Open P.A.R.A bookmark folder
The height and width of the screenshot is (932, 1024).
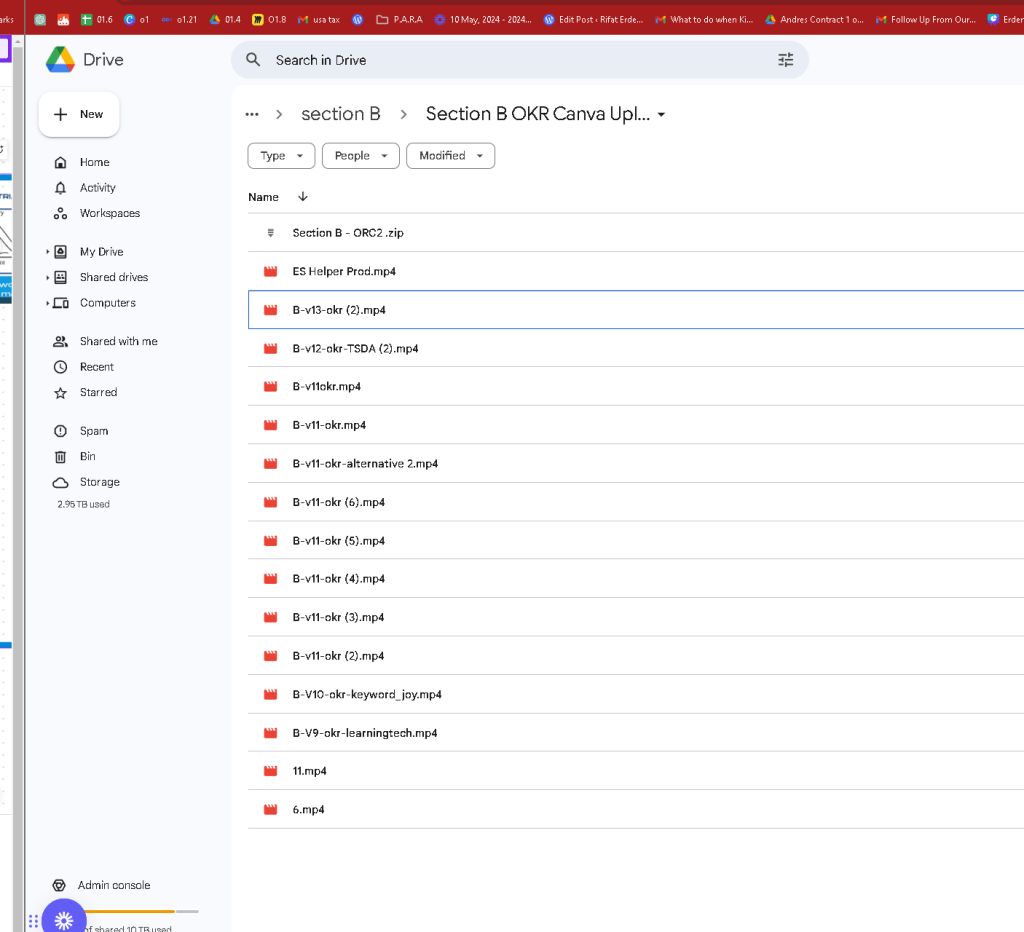coord(400,20)
